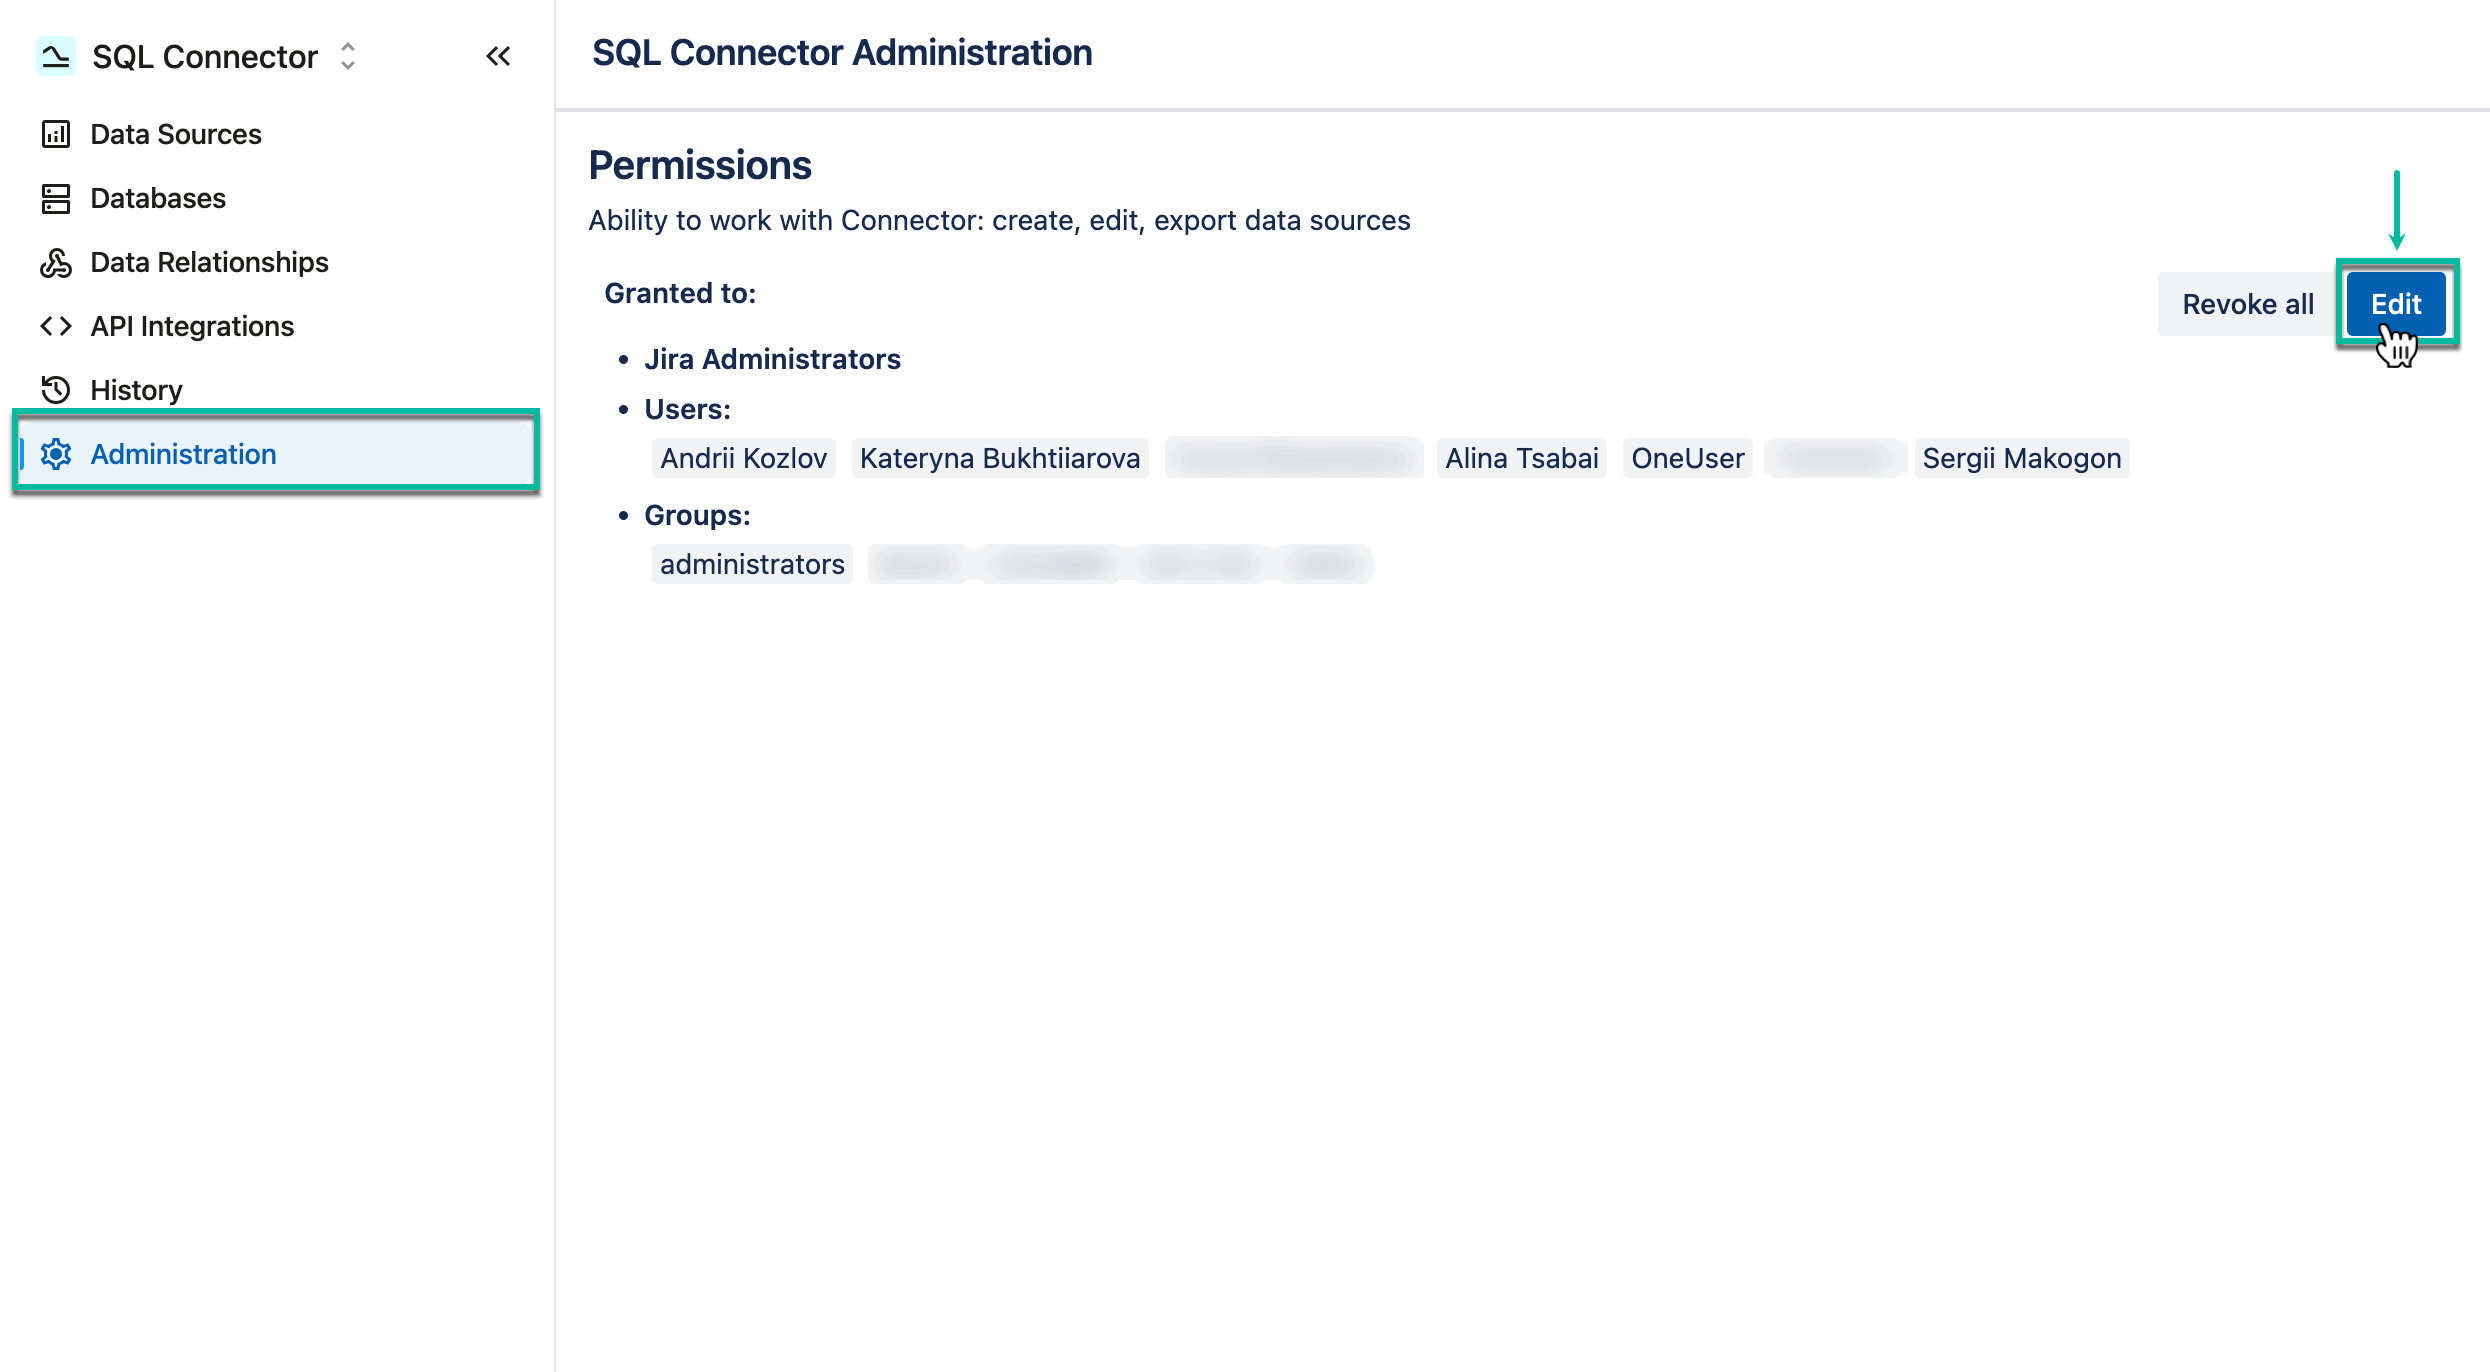
Task: Open Data Relationships via its icon
Action: pos(55,262)
